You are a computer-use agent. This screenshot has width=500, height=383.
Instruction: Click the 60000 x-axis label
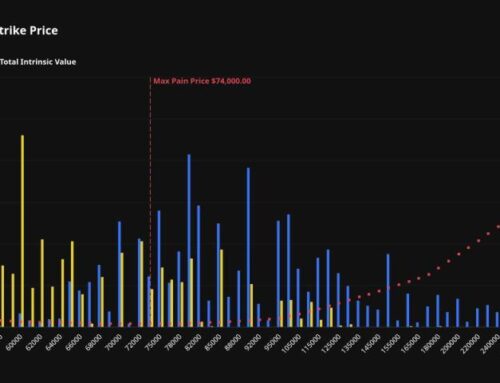14,342
